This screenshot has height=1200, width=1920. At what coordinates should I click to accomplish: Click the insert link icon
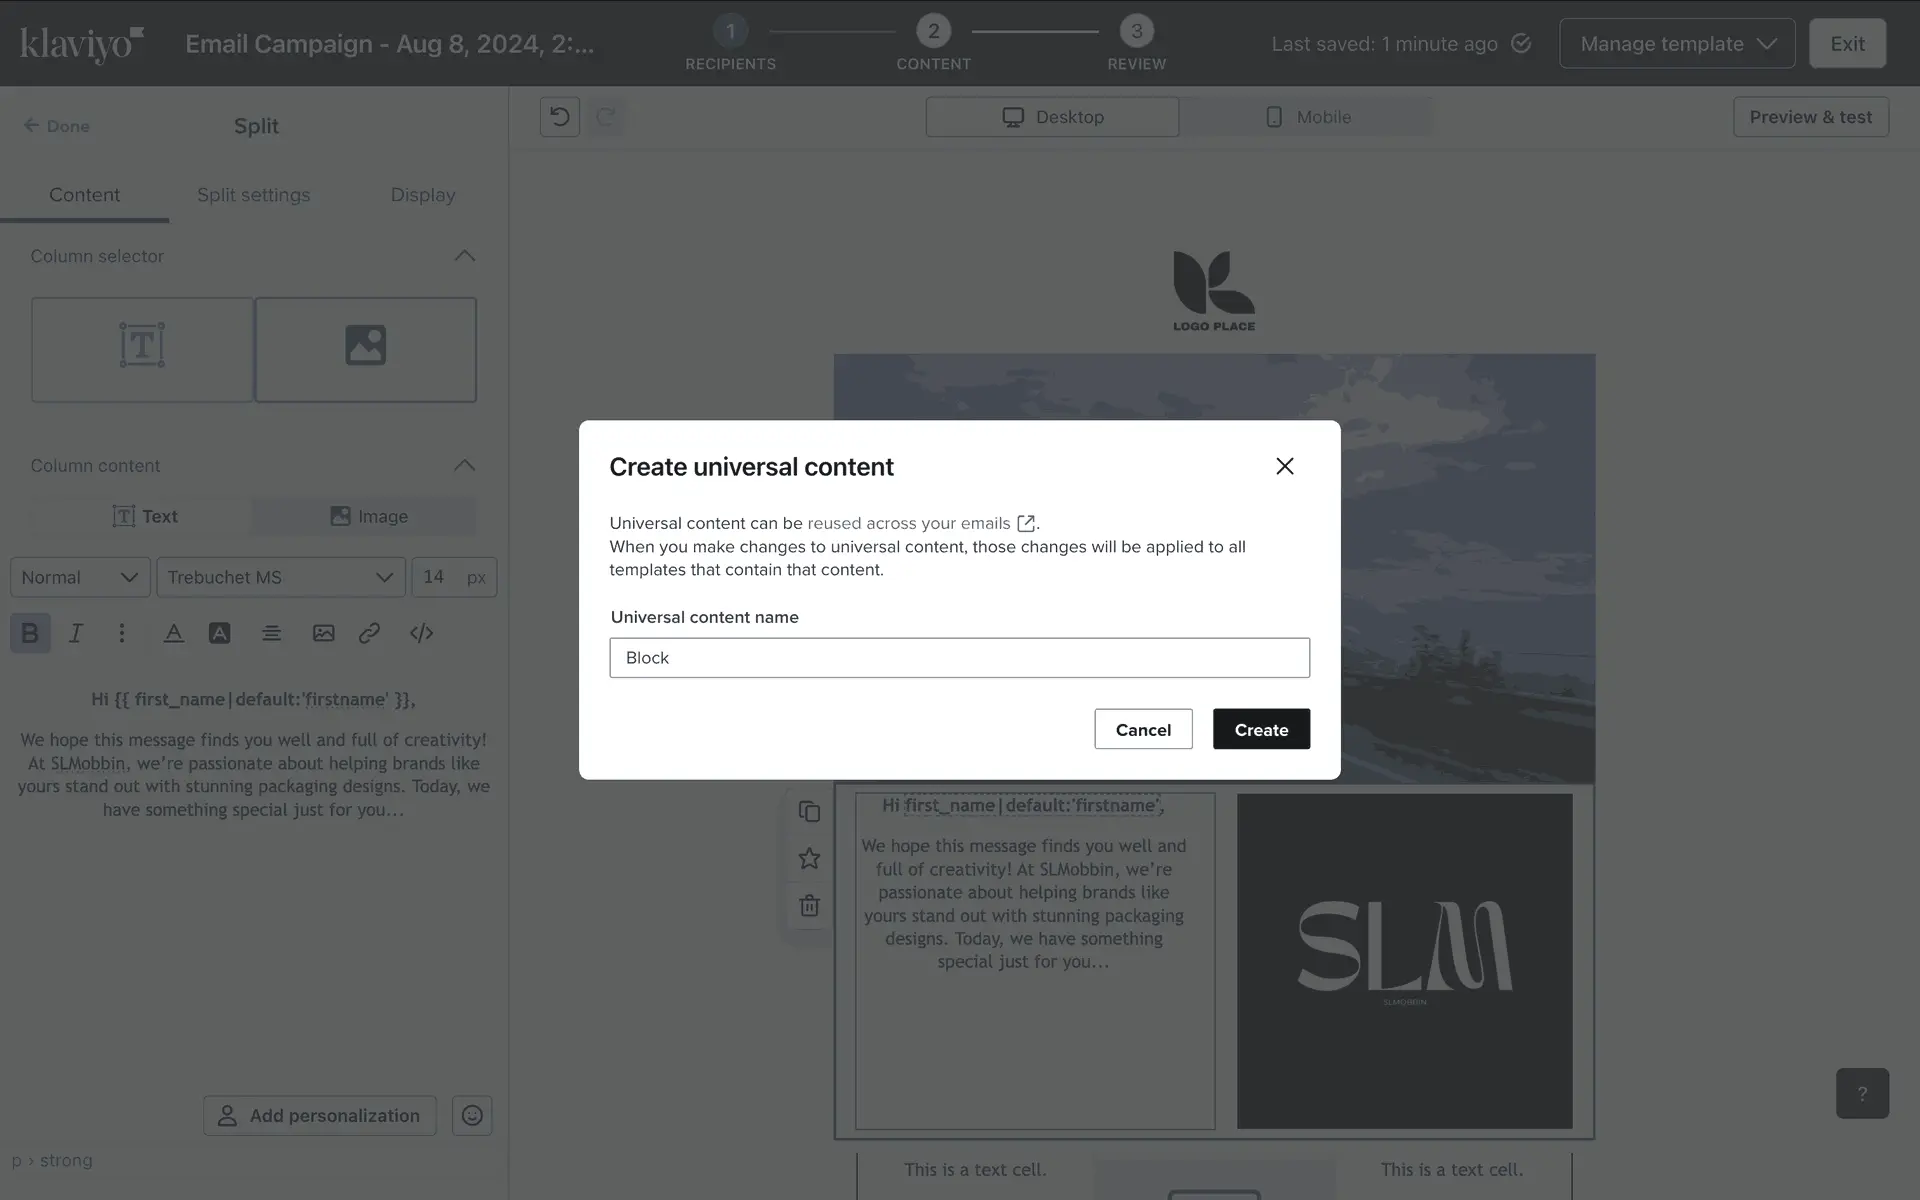point(369,633)
